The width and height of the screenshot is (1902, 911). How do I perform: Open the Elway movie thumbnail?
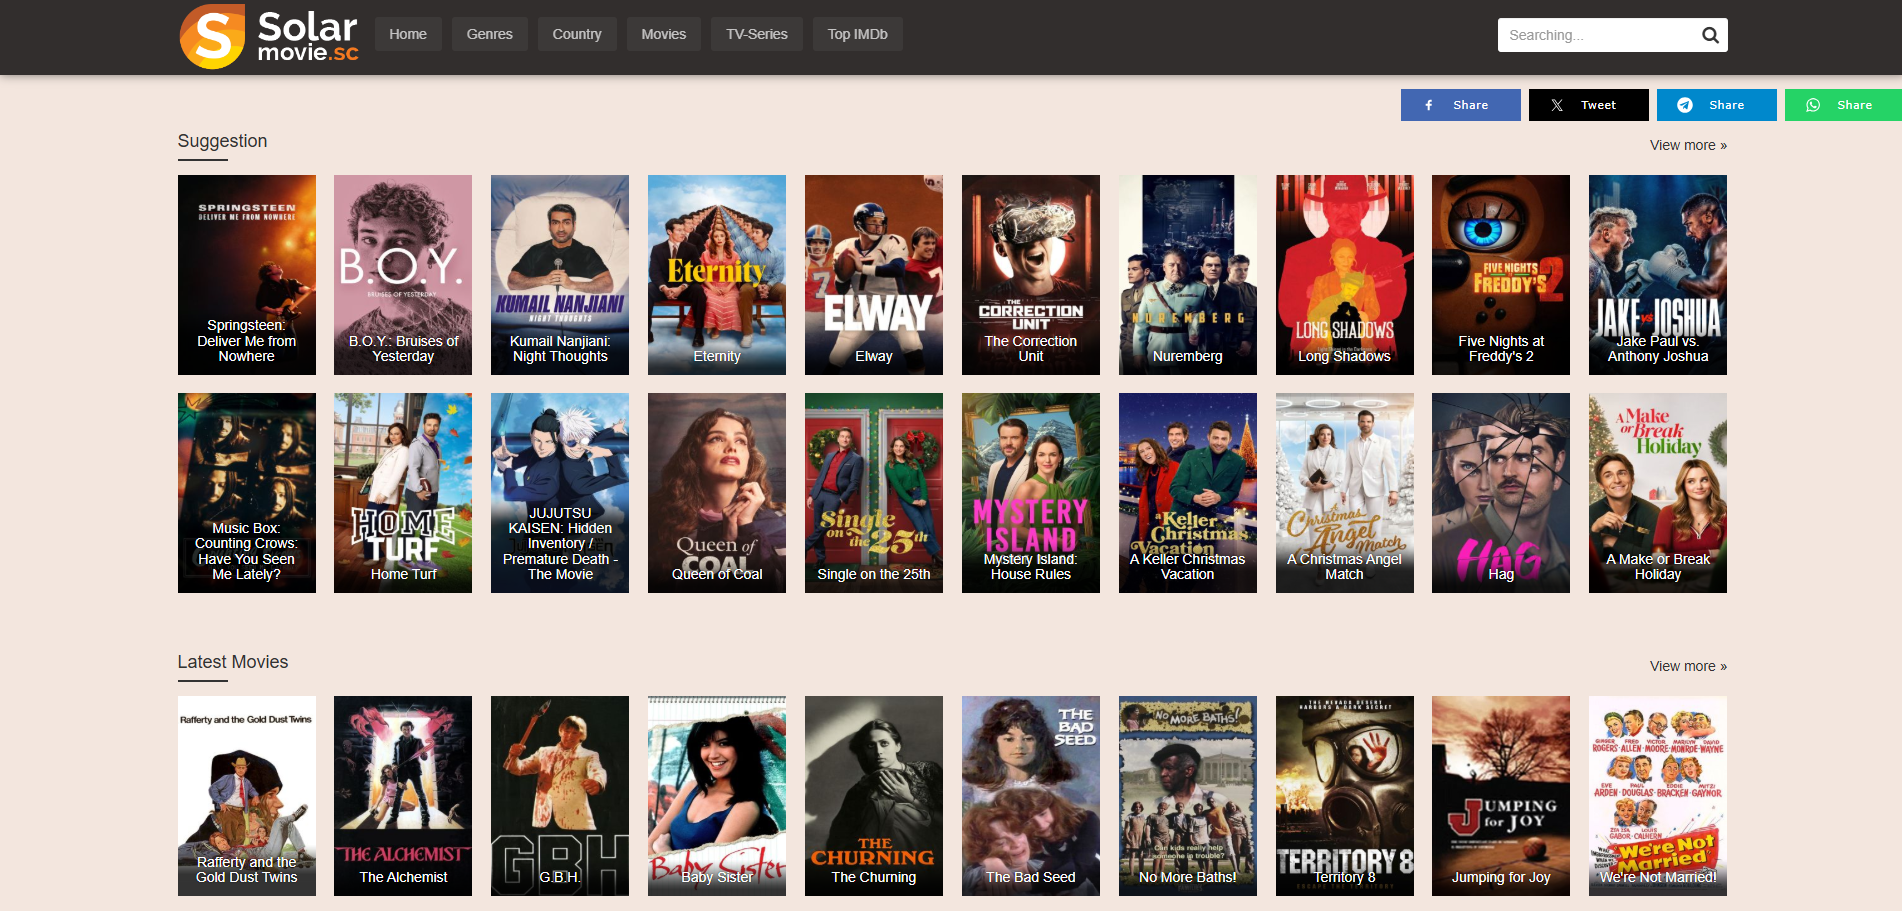point(873,275)
